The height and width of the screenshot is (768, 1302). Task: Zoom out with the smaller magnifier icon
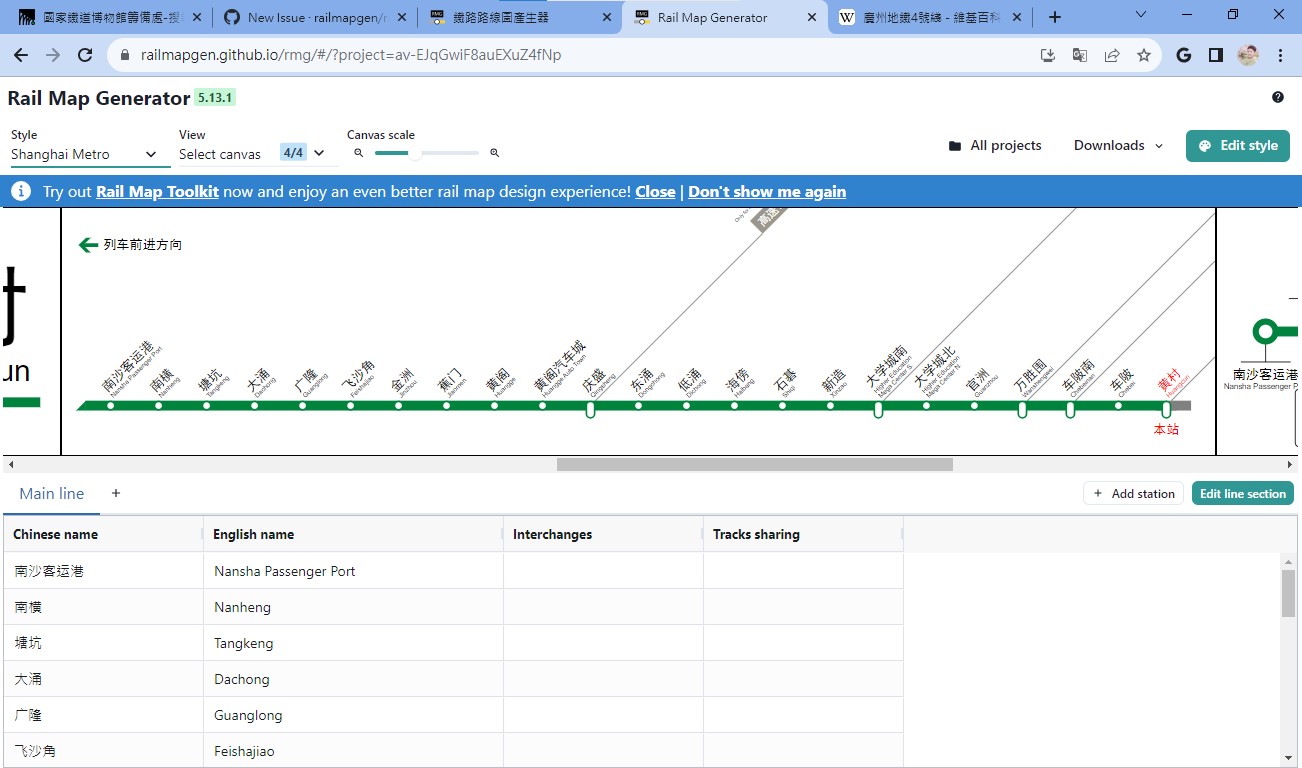(x=358, y=152)
